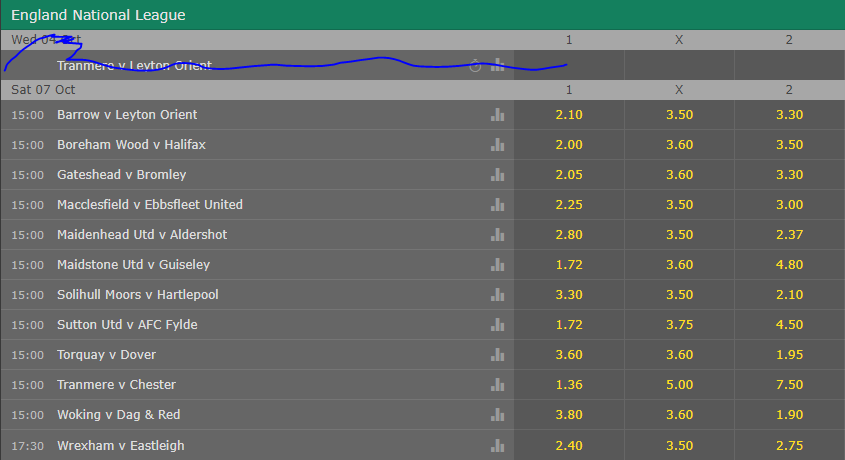Open stats icon for Maidstone Utd v Guiseley
The image size is (845, 460).
tap(497, 264)
